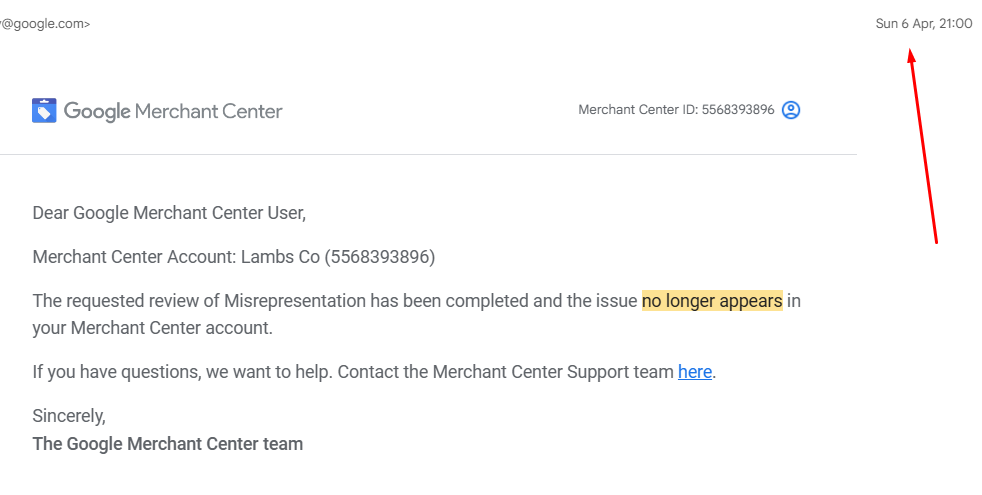Click the parenthesized account number in the body

tap(380, 257)
